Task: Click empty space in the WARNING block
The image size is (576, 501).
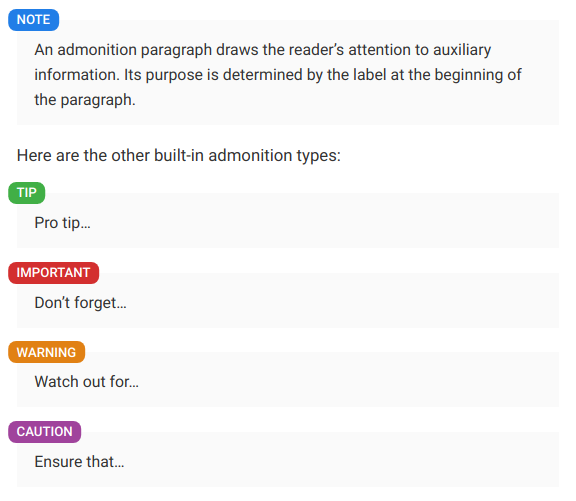Action: (331, 382)
